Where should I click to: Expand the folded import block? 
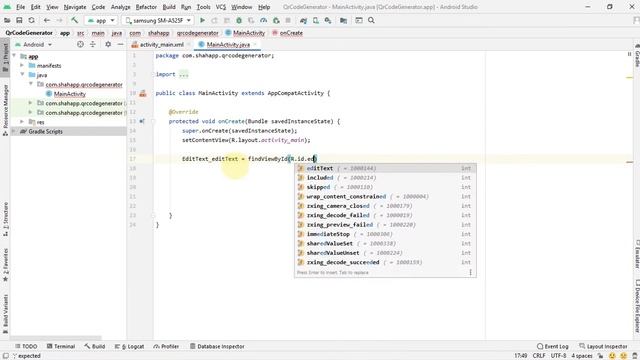pos(184,74)
